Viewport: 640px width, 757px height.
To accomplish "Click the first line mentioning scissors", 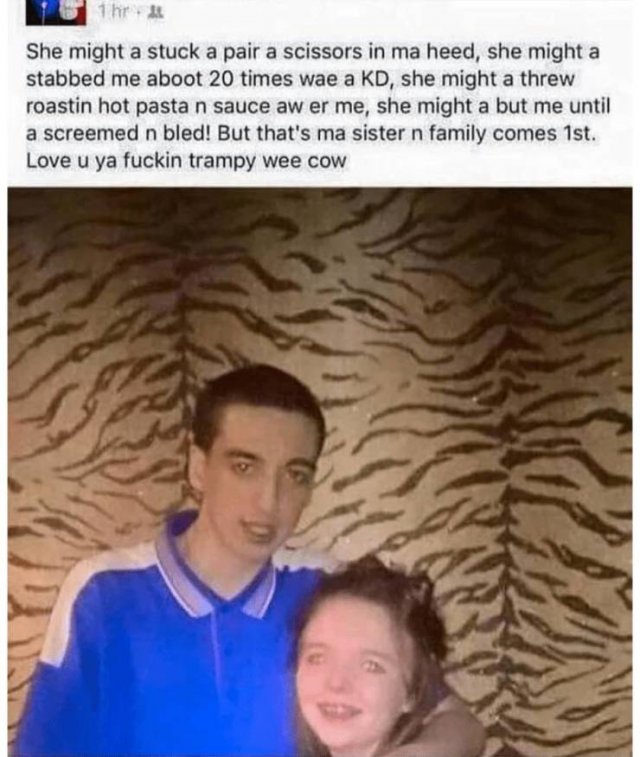I will click(x=313, y=52).
